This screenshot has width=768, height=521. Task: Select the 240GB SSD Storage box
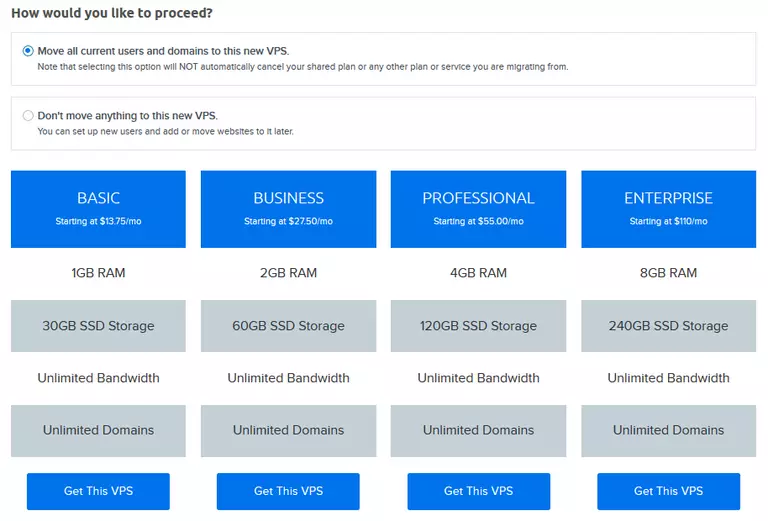click(668, 326)
